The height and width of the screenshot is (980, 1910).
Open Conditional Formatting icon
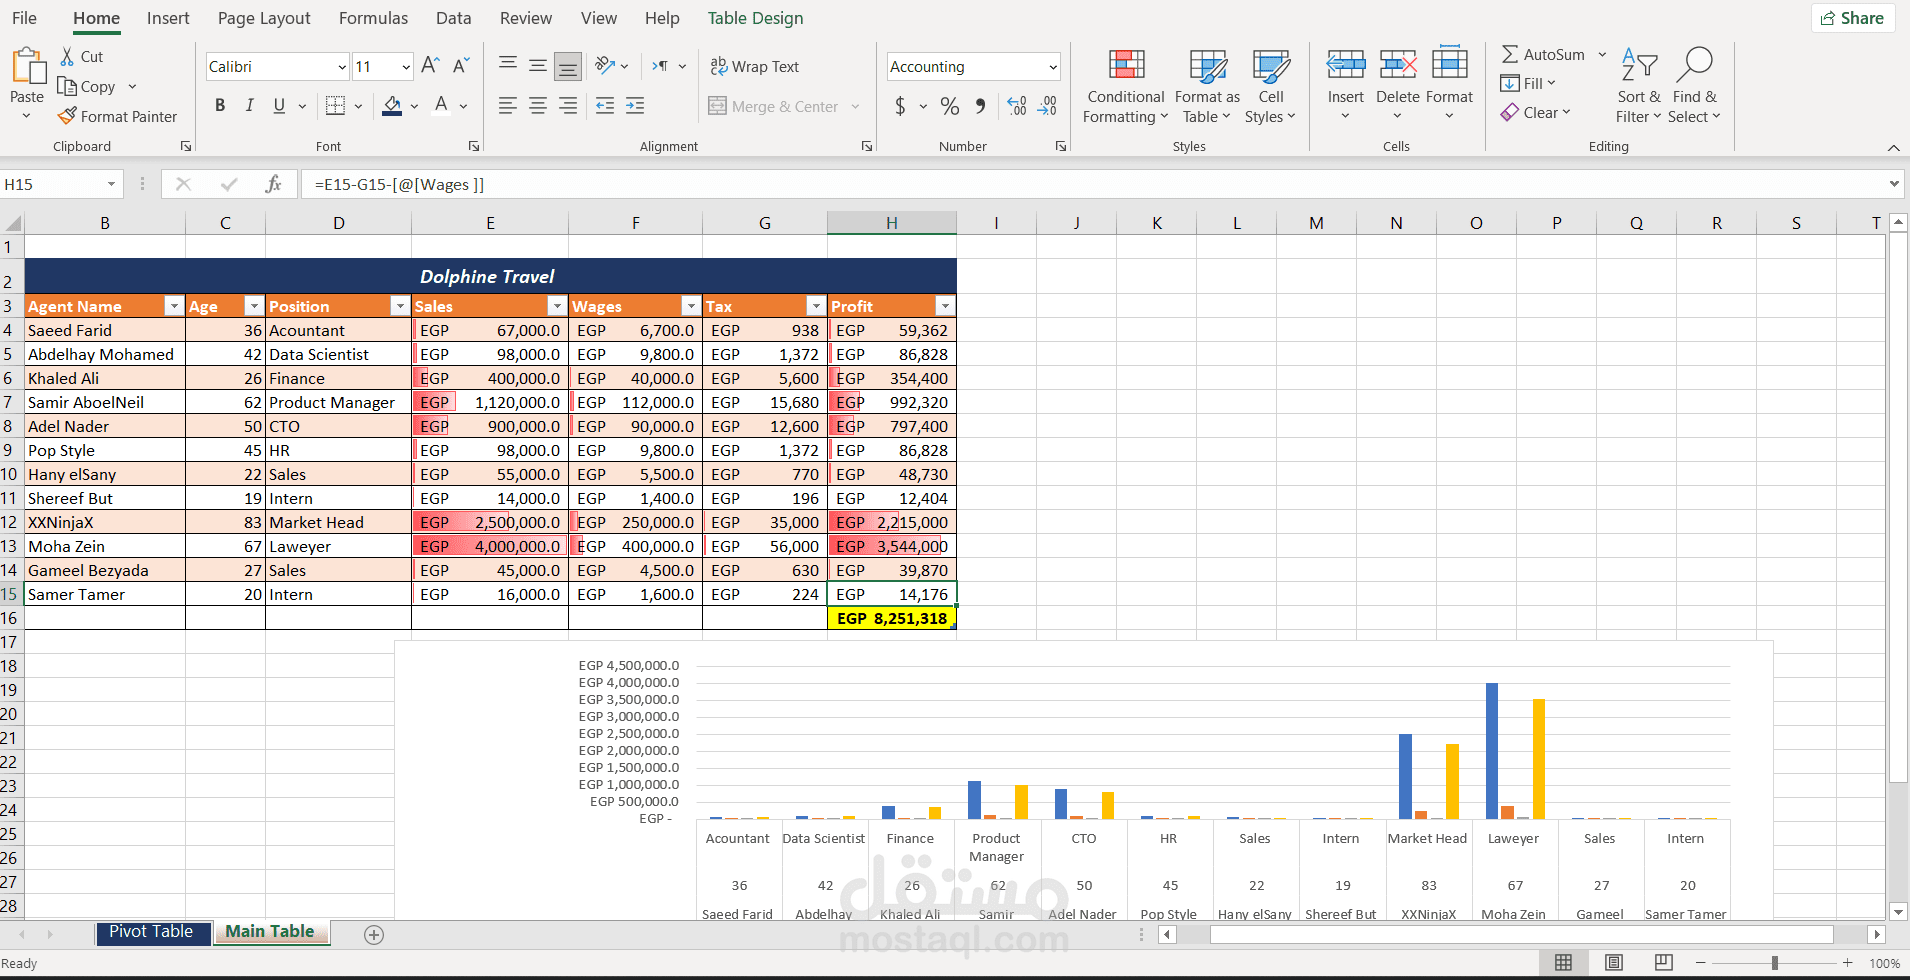point(1127,65)
